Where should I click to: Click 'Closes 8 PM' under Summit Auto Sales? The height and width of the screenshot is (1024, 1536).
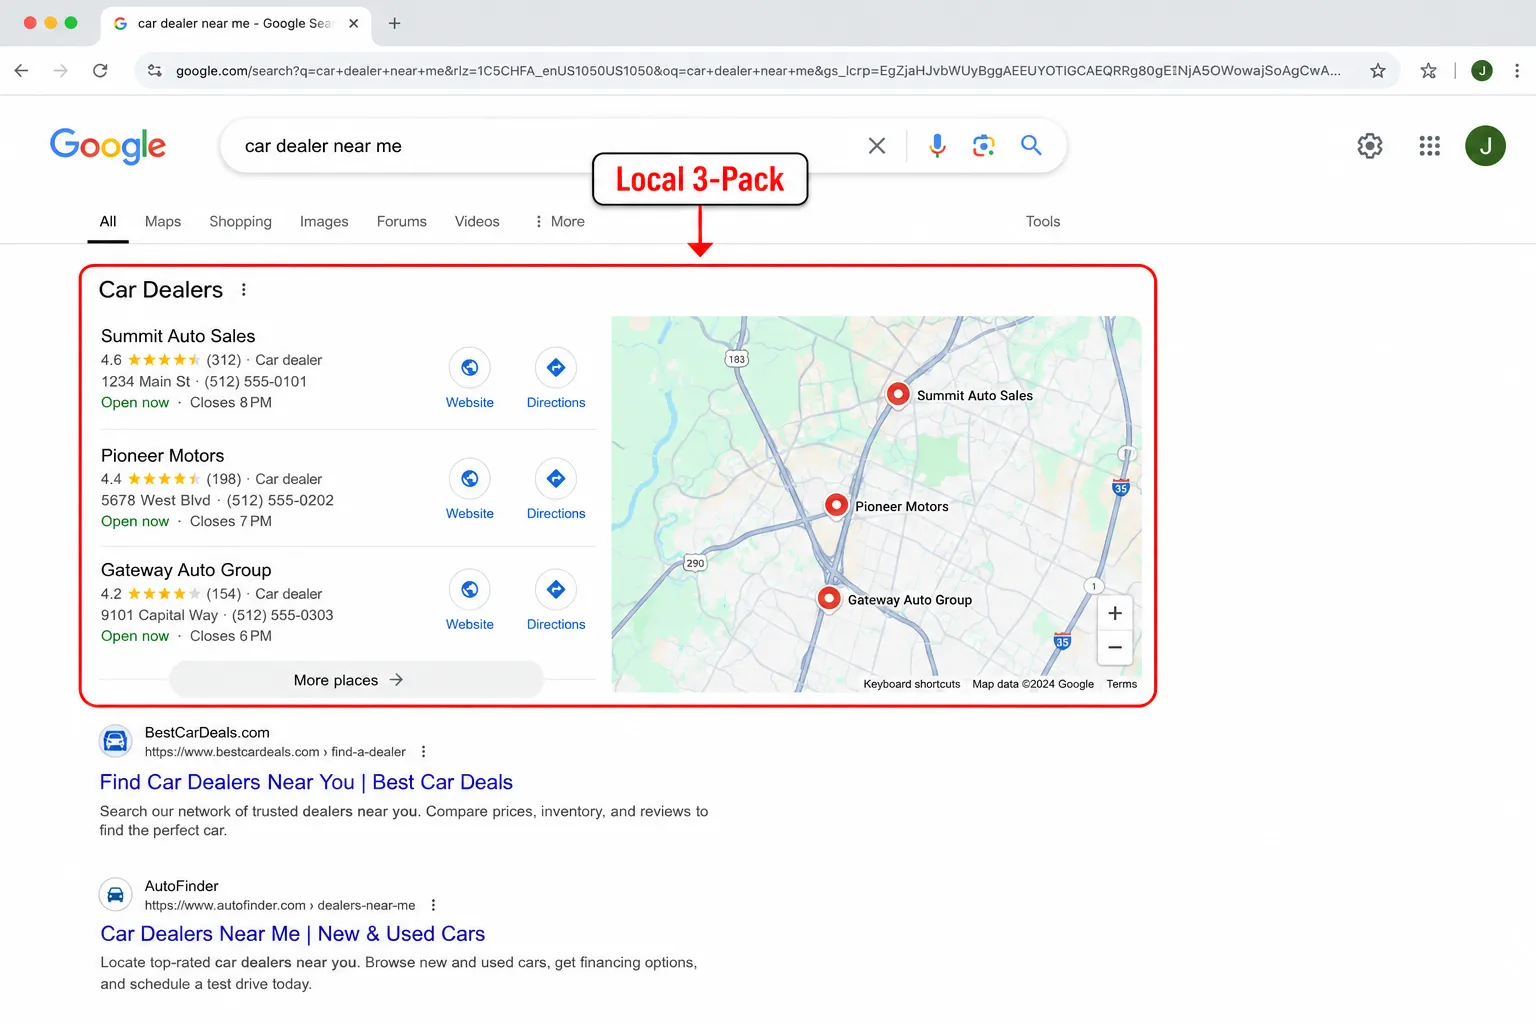click(231, 403)
